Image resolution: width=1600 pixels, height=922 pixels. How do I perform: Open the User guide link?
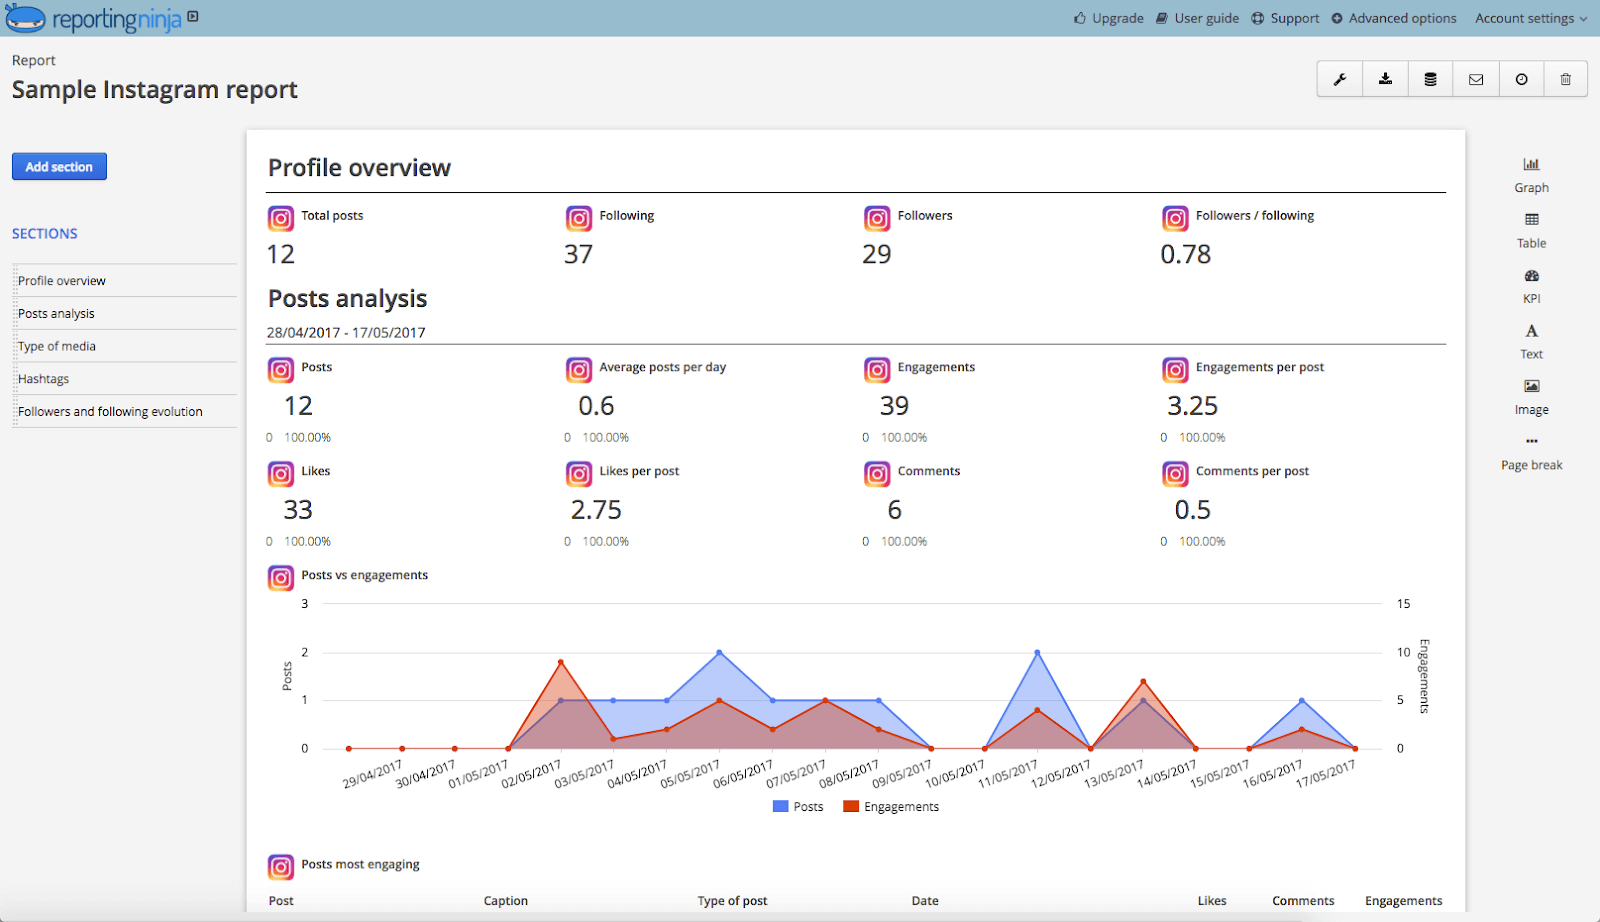click(1197, 18)
